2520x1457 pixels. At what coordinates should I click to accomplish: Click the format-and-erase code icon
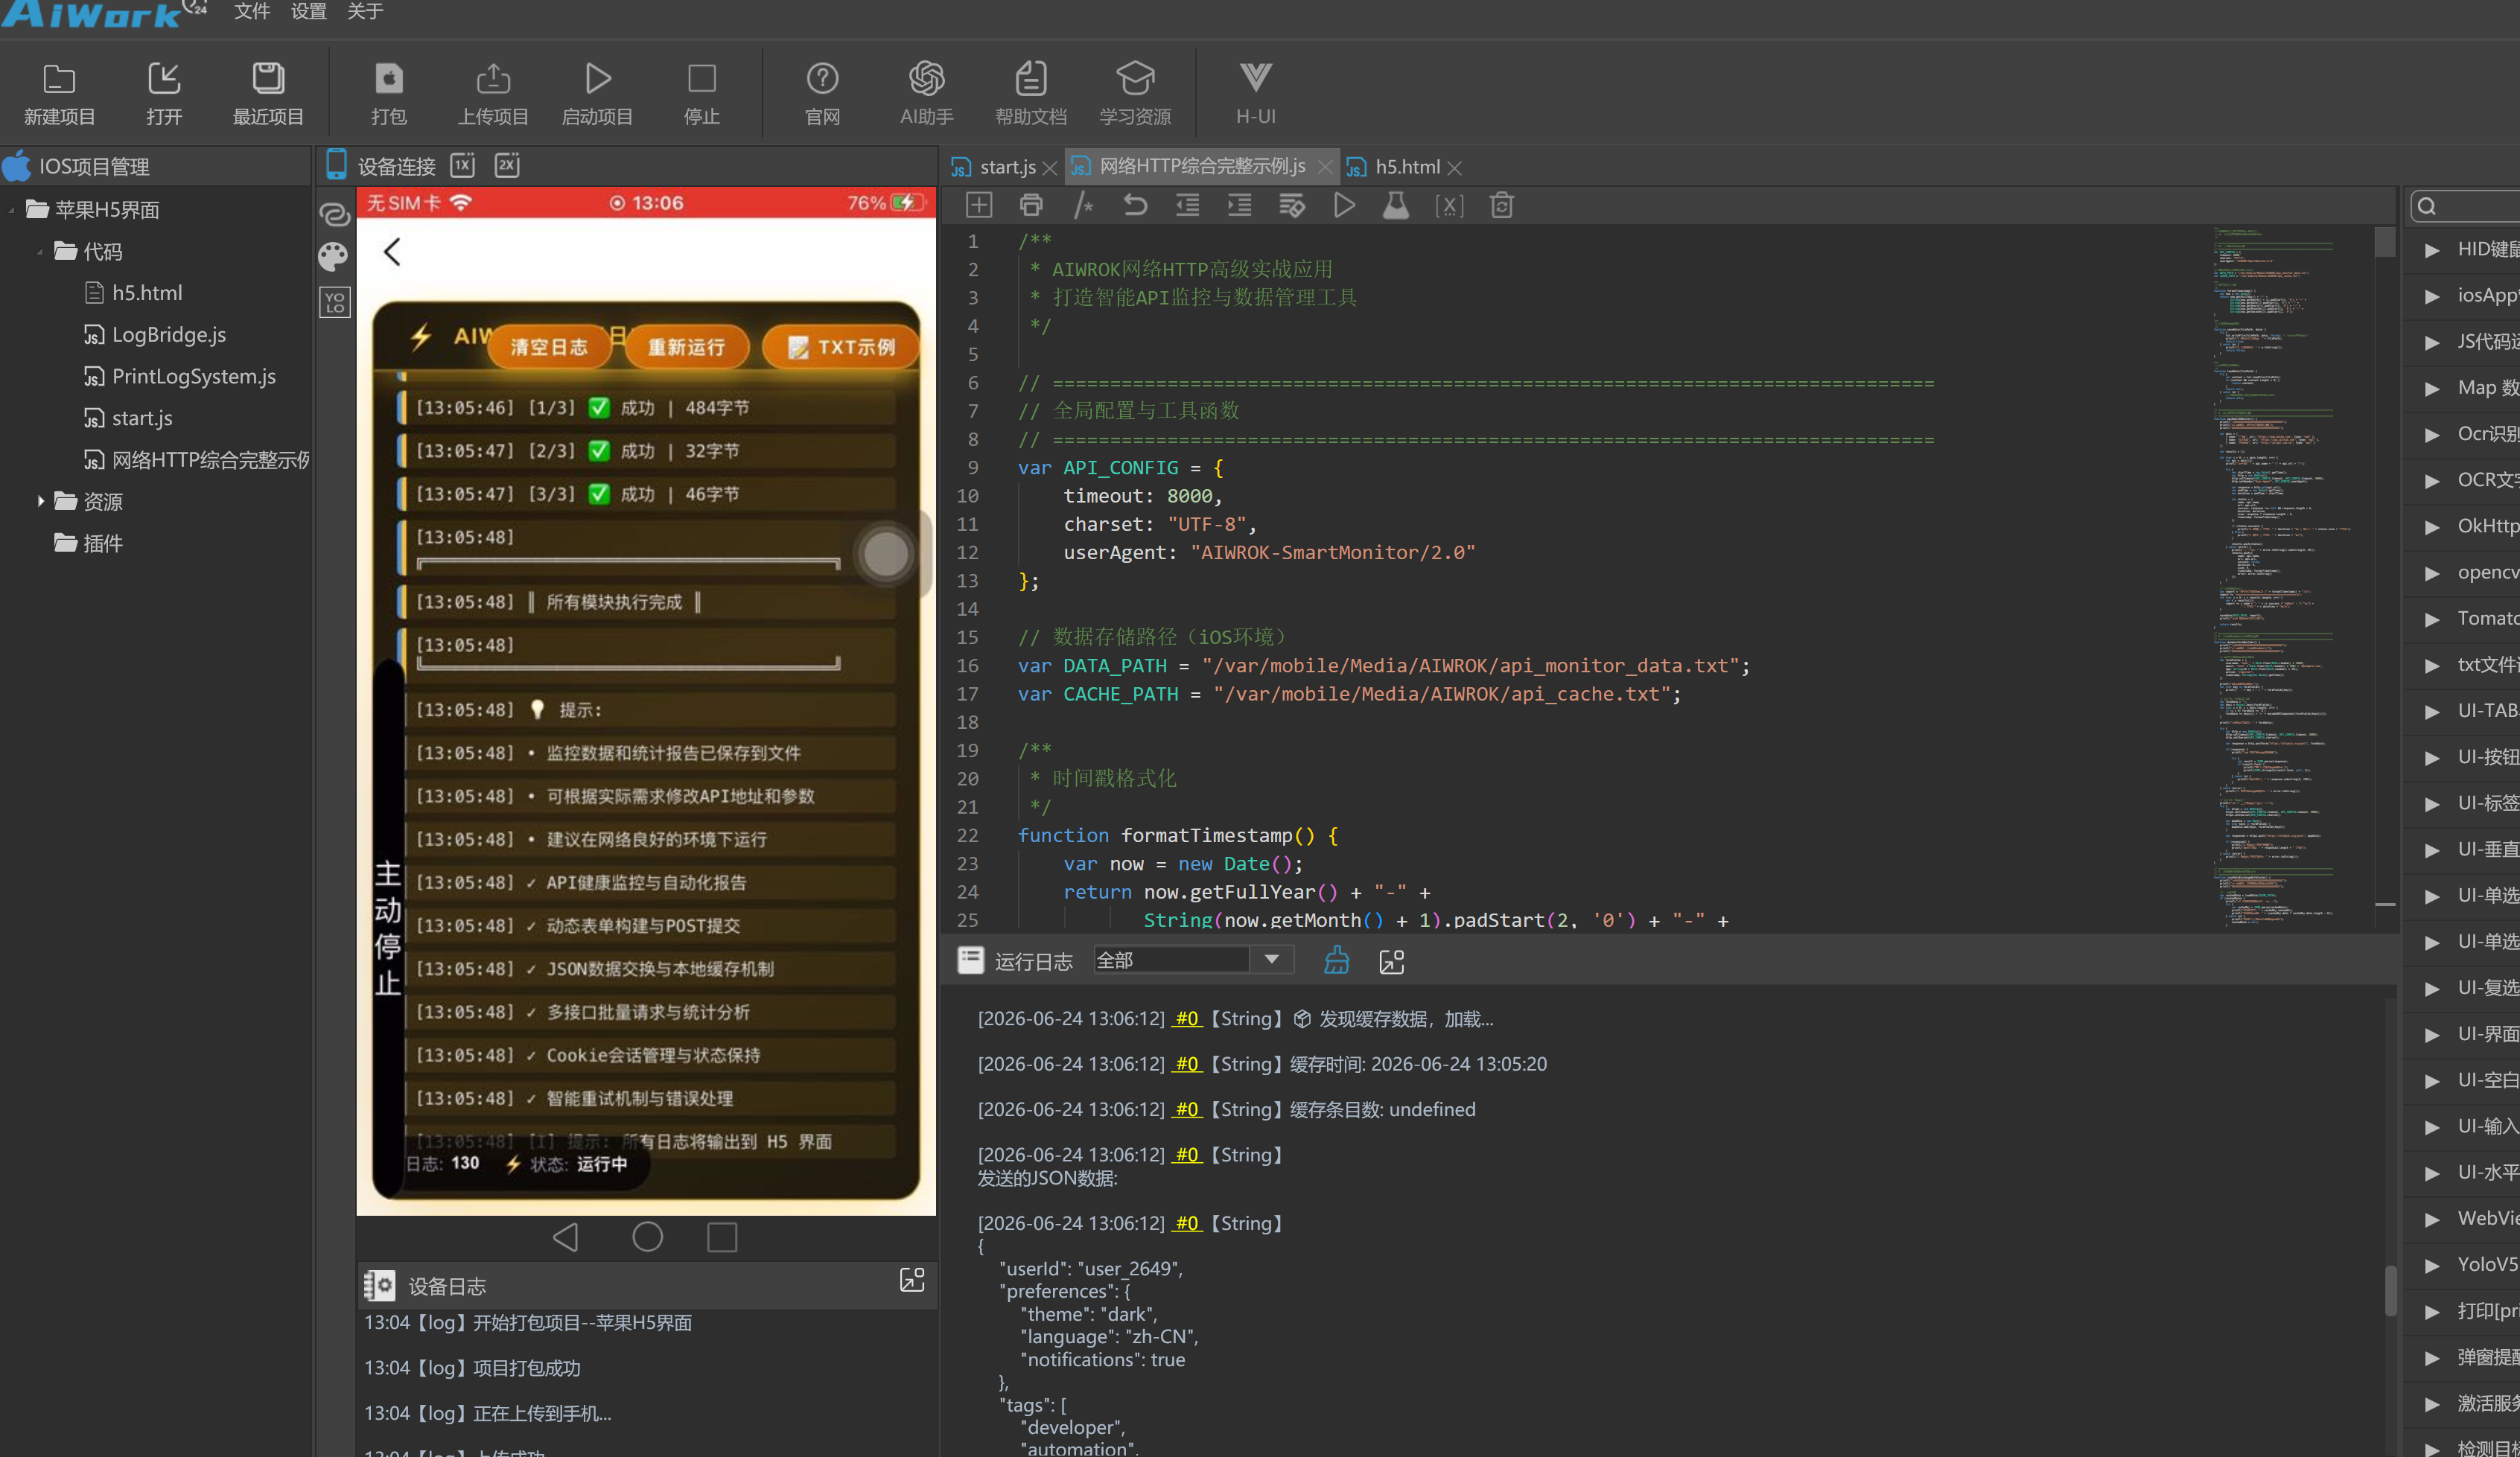1292,206
